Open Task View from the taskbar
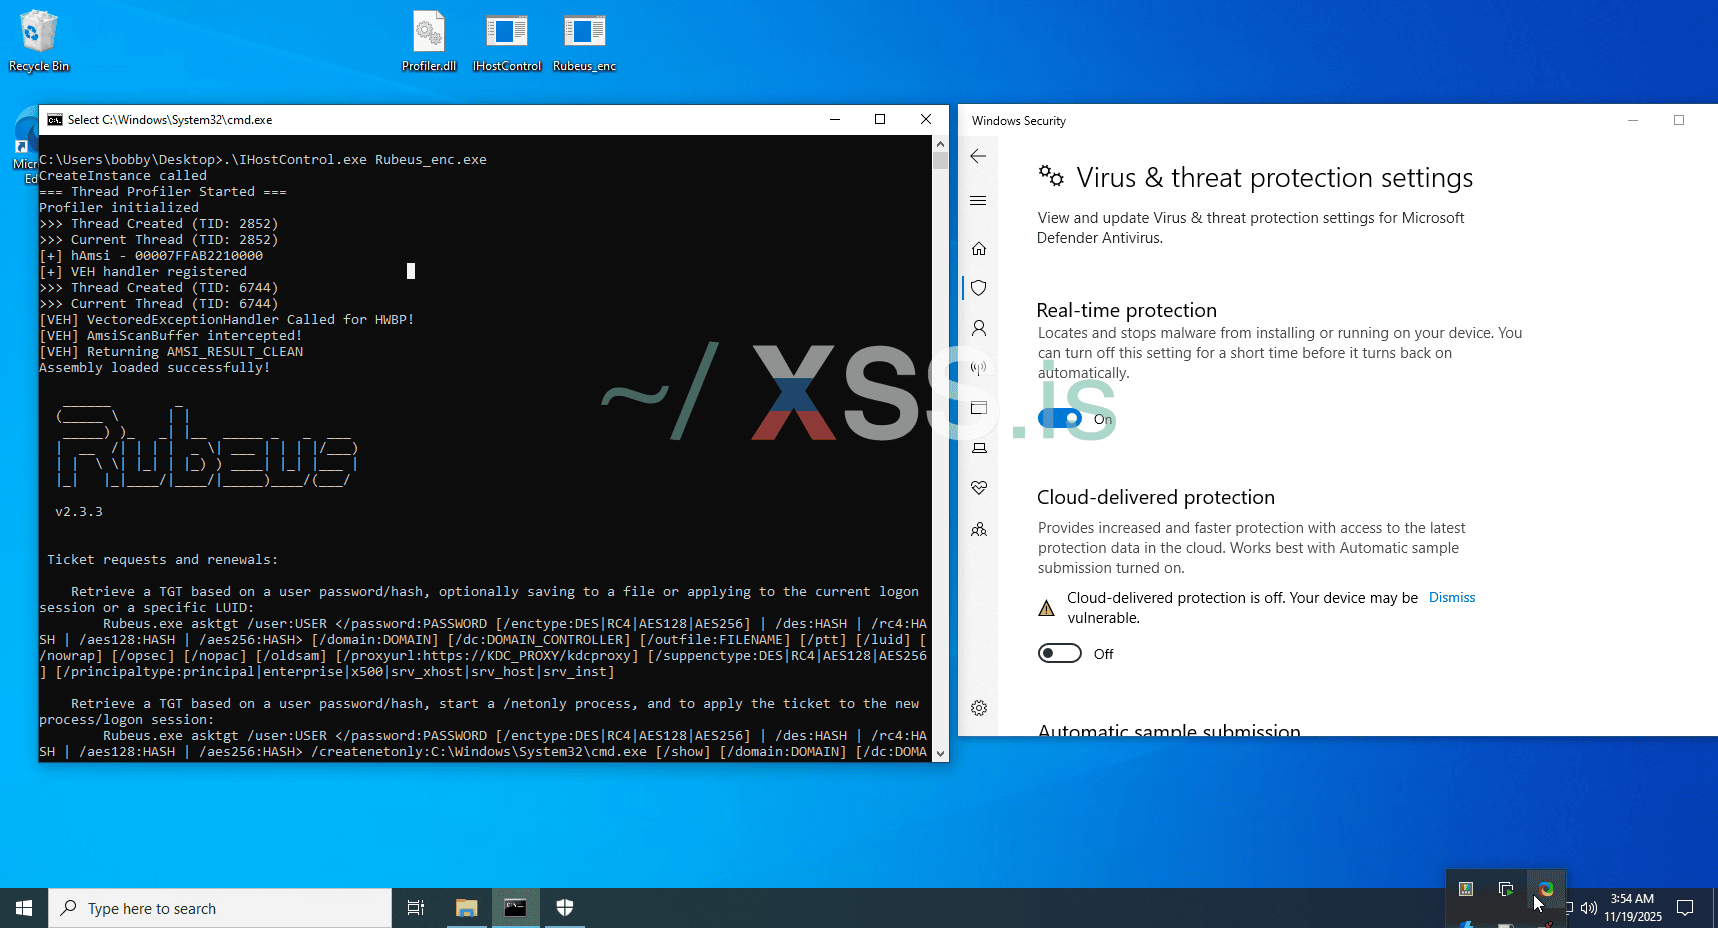The height and width of the screenshot is (928, 1718). click(416, 908)
